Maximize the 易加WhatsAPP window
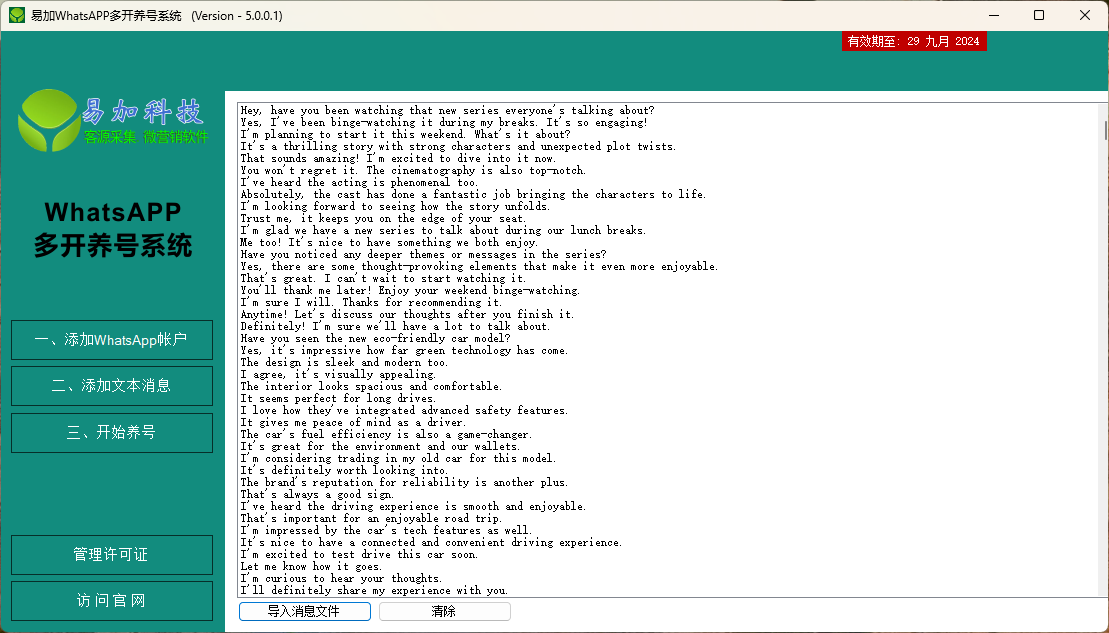This screenshot has height=633, width=1109. point(1039,15)
